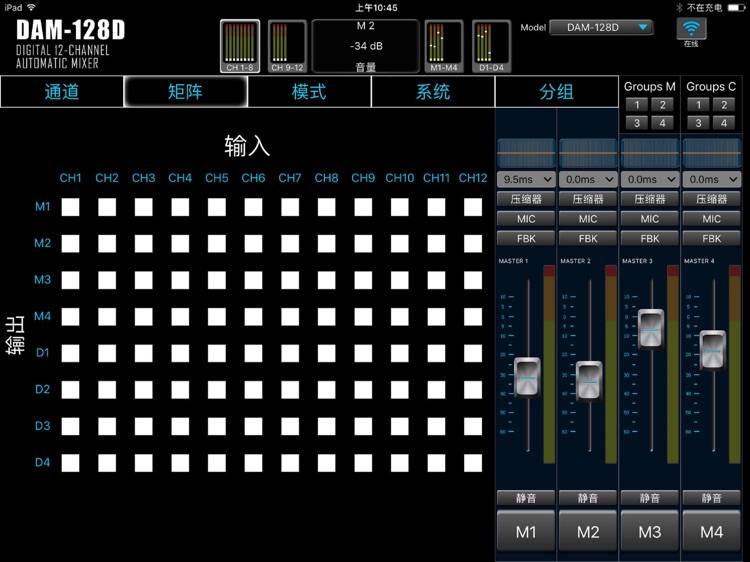
Task: Enable CH12 to D4 matrix routing
Action: 473,463
